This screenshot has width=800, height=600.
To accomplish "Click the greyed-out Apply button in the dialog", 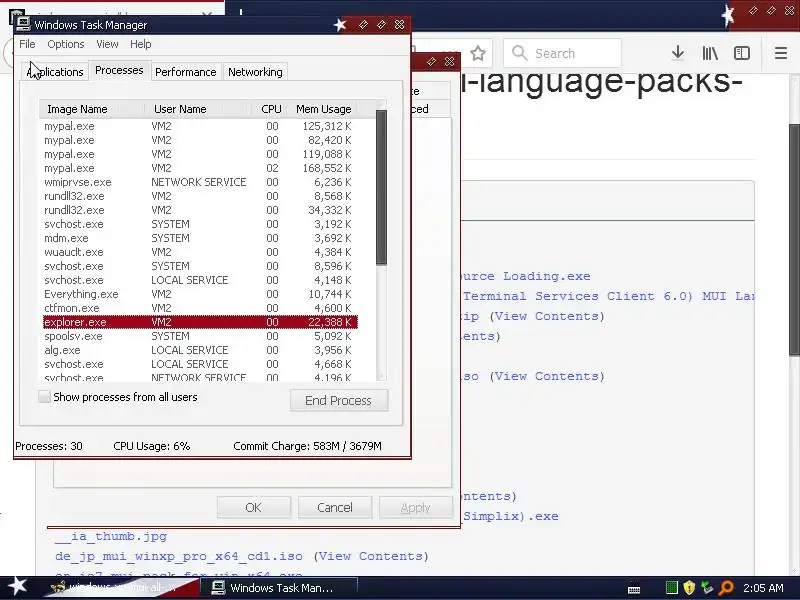I will coord(416,508).
